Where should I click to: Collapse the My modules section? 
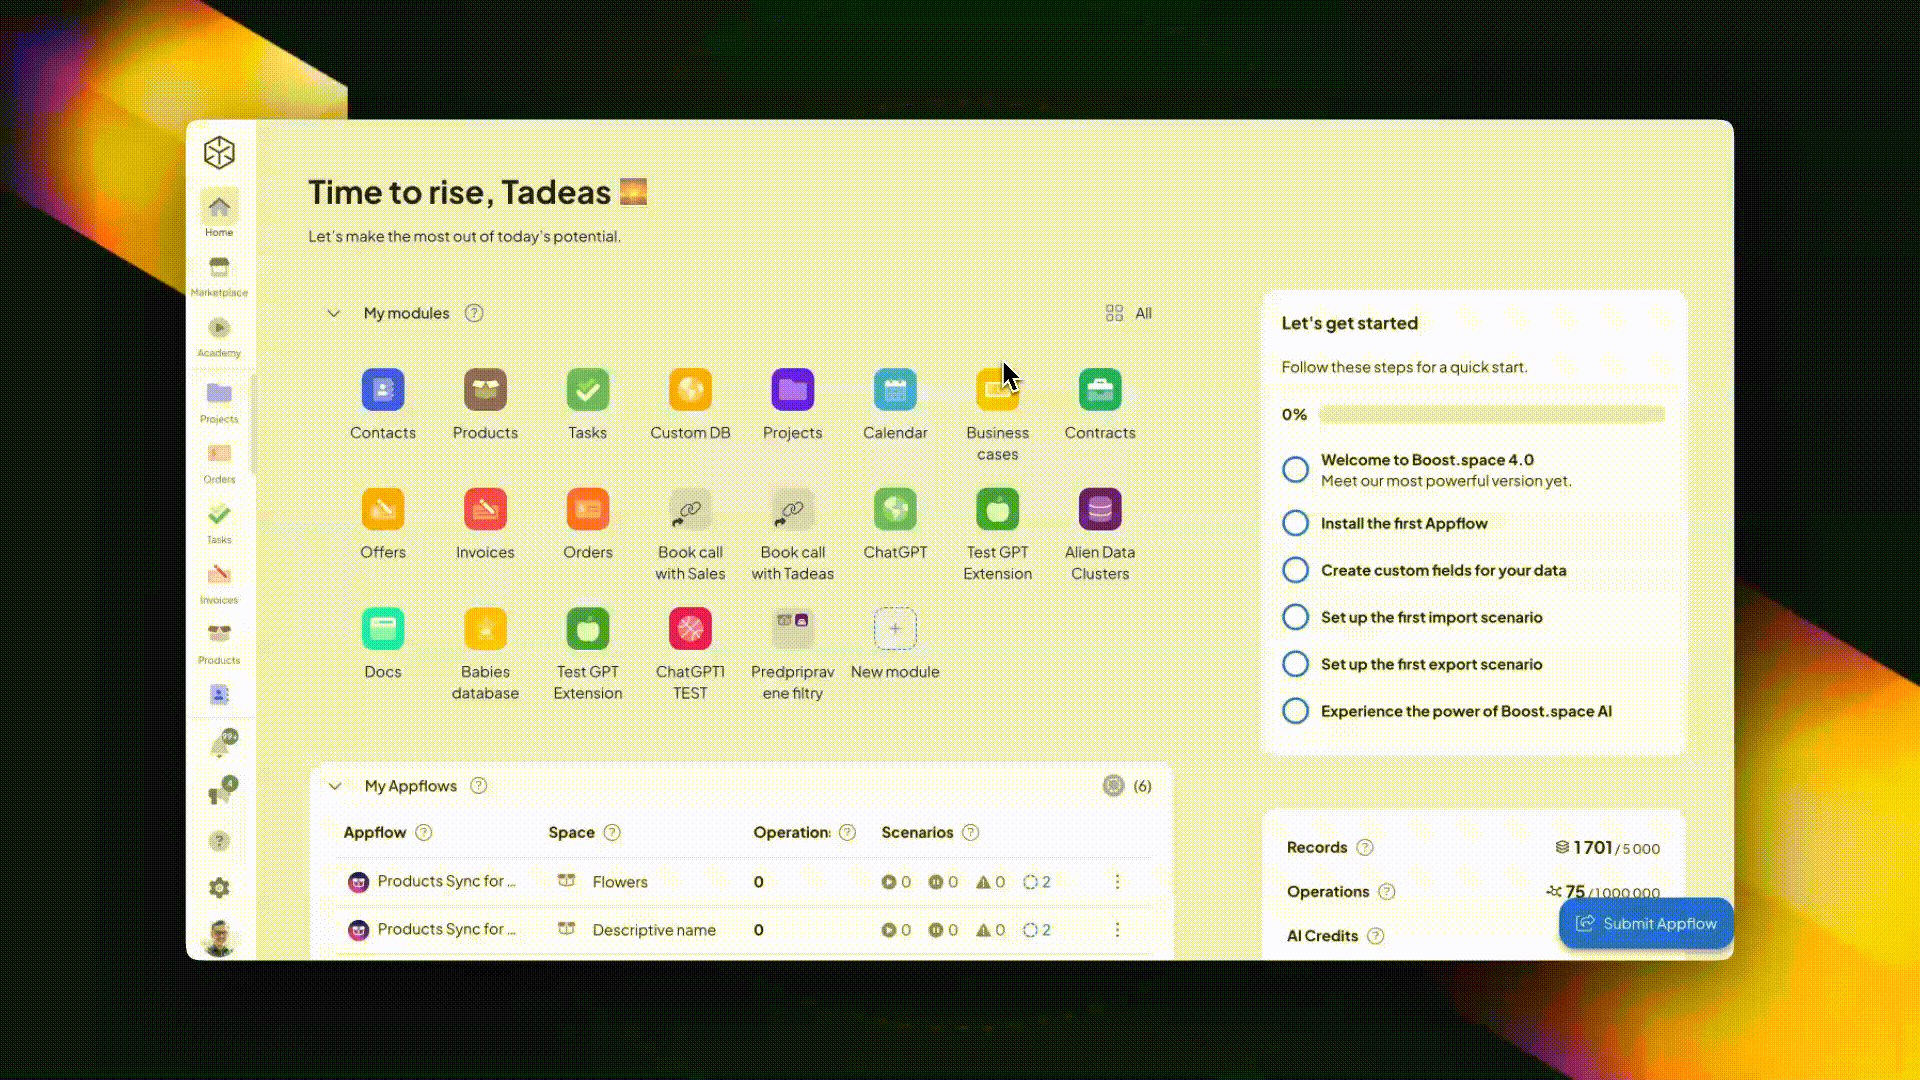coord(333,314)
